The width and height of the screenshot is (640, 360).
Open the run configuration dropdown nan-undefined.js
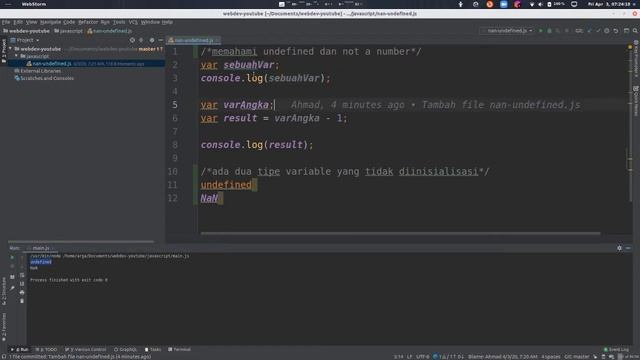click(x=507, y=31)
